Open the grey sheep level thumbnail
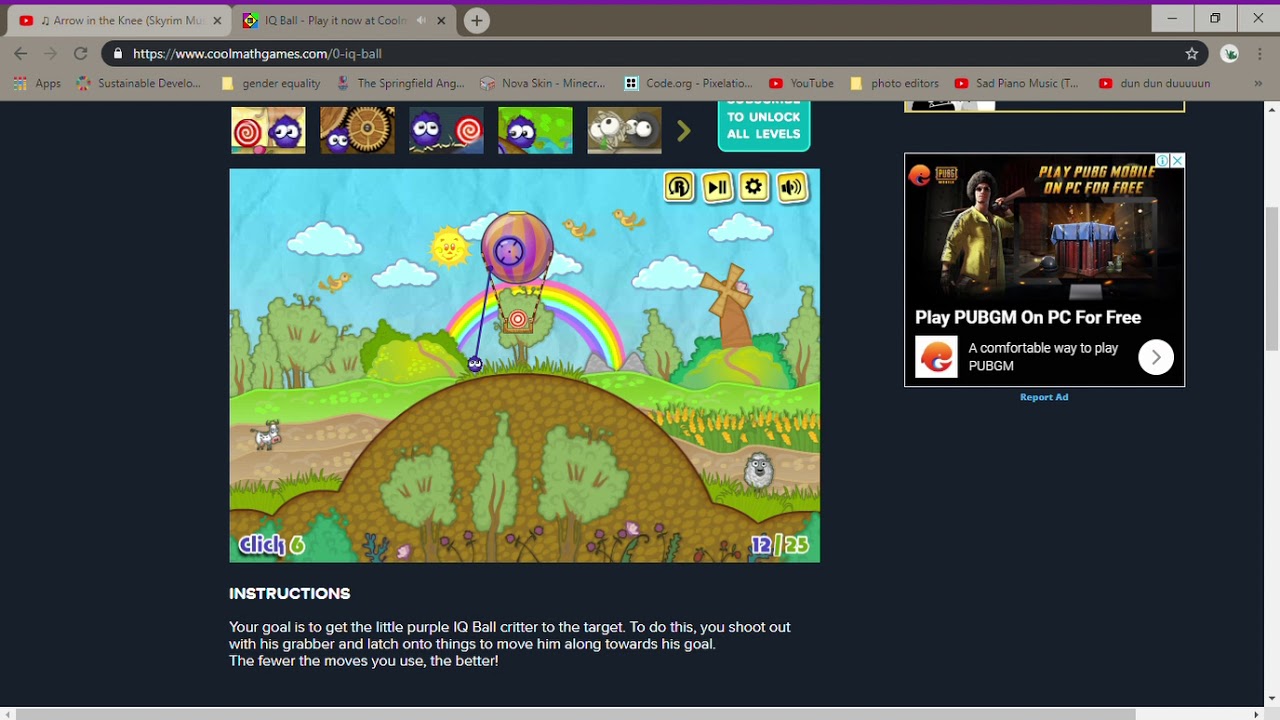 (624, 130)
